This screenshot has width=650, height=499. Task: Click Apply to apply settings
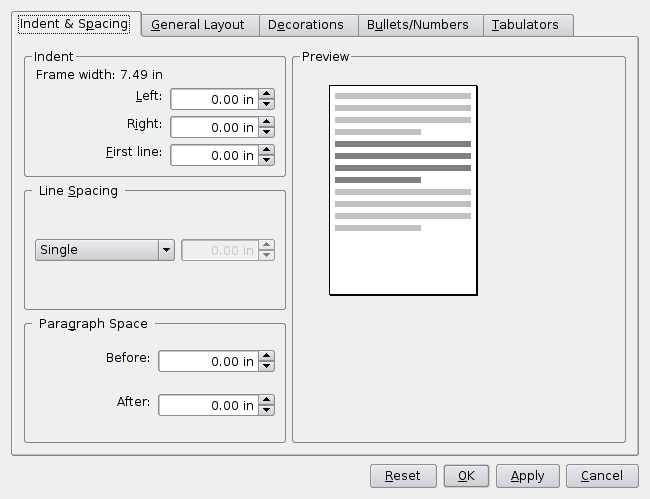pyautogui.click(x=527, y=476)
